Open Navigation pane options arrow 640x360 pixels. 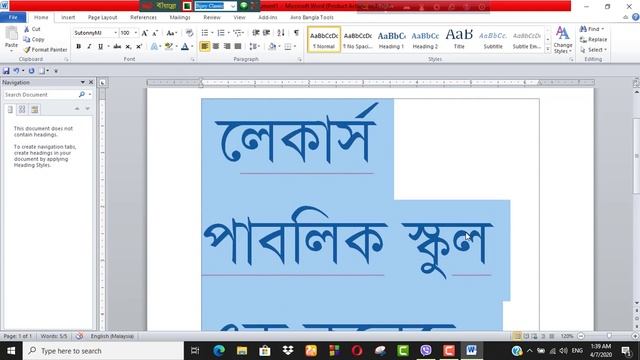coord(83,82)
